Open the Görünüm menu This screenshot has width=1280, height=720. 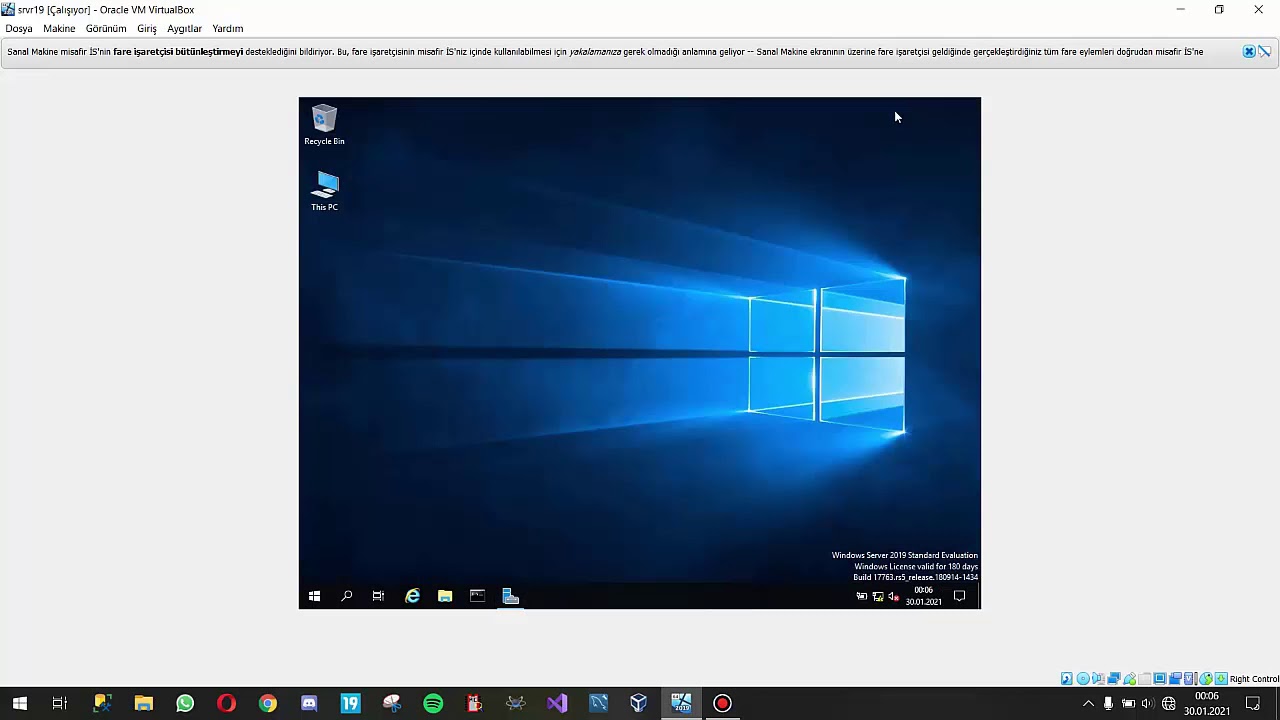coord(106,29)
